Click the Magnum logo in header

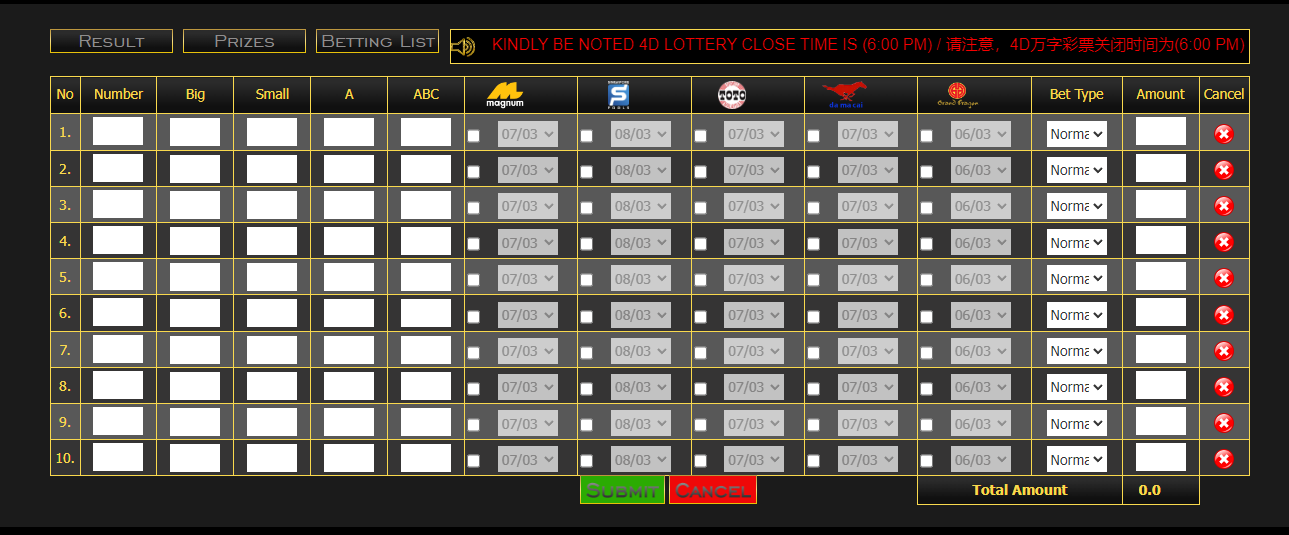pos(505,95)
